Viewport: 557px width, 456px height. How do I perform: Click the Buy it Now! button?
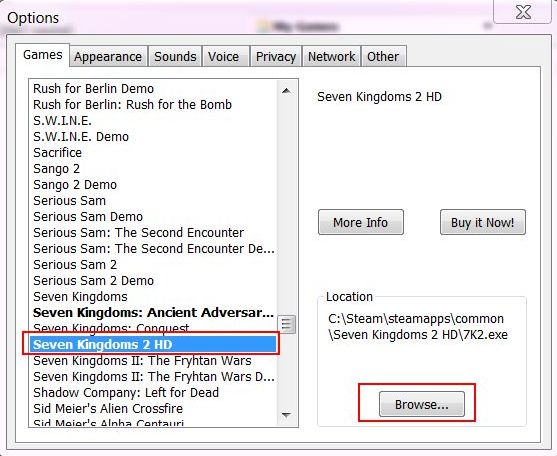pos(482,222)
